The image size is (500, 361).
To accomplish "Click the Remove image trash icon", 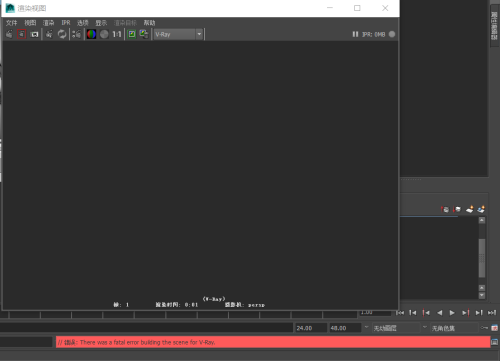I will (x=144, y=34).
